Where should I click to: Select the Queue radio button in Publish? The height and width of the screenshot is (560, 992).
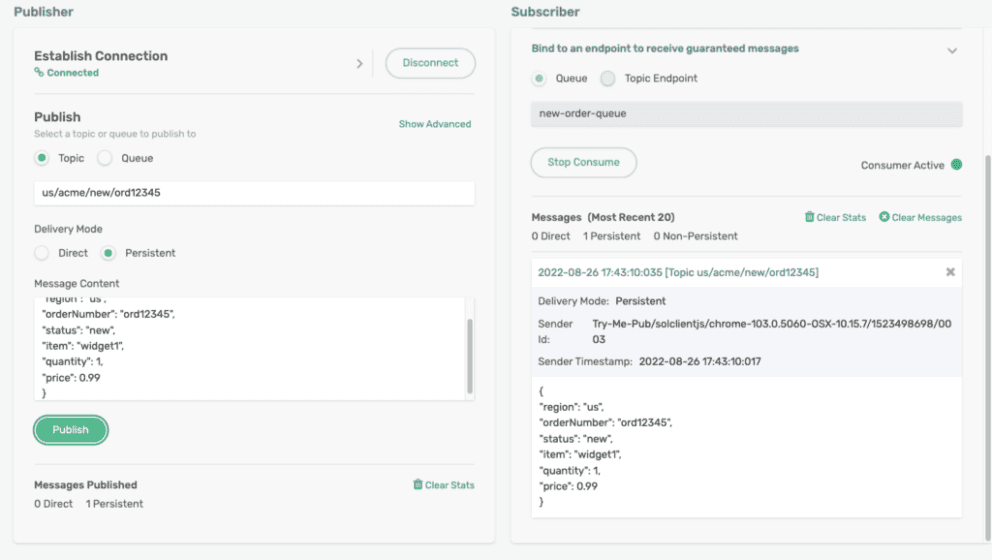pyautogui.click(x=105, y=158)
